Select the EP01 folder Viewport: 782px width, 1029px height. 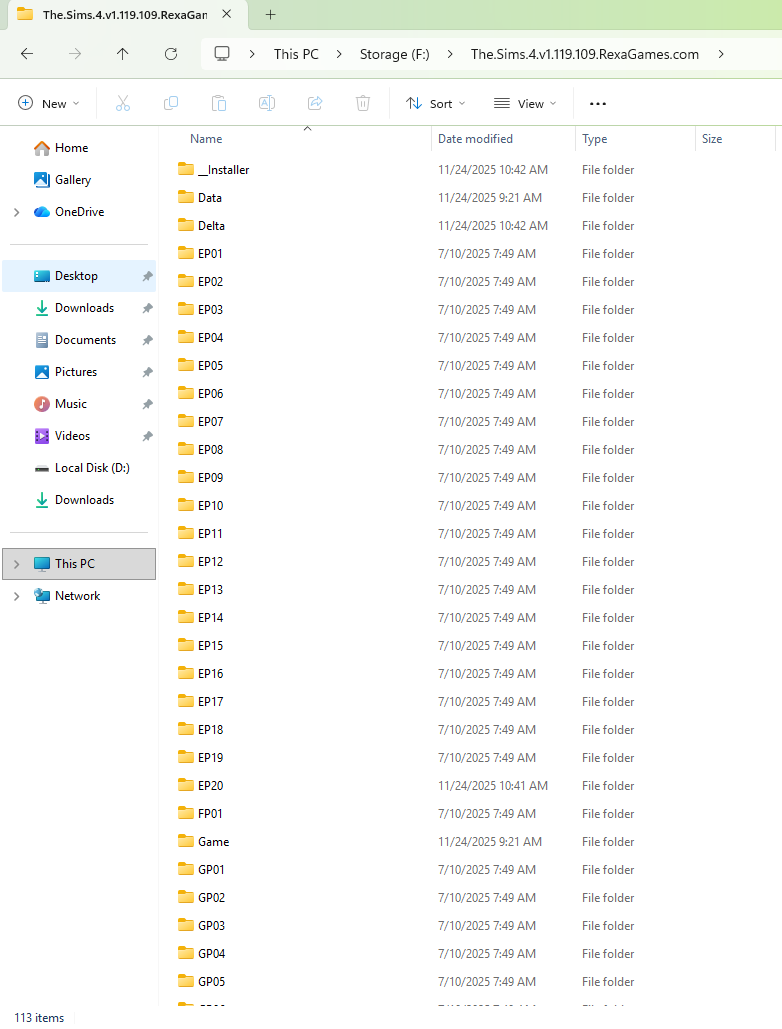click(x=210, y=253)
